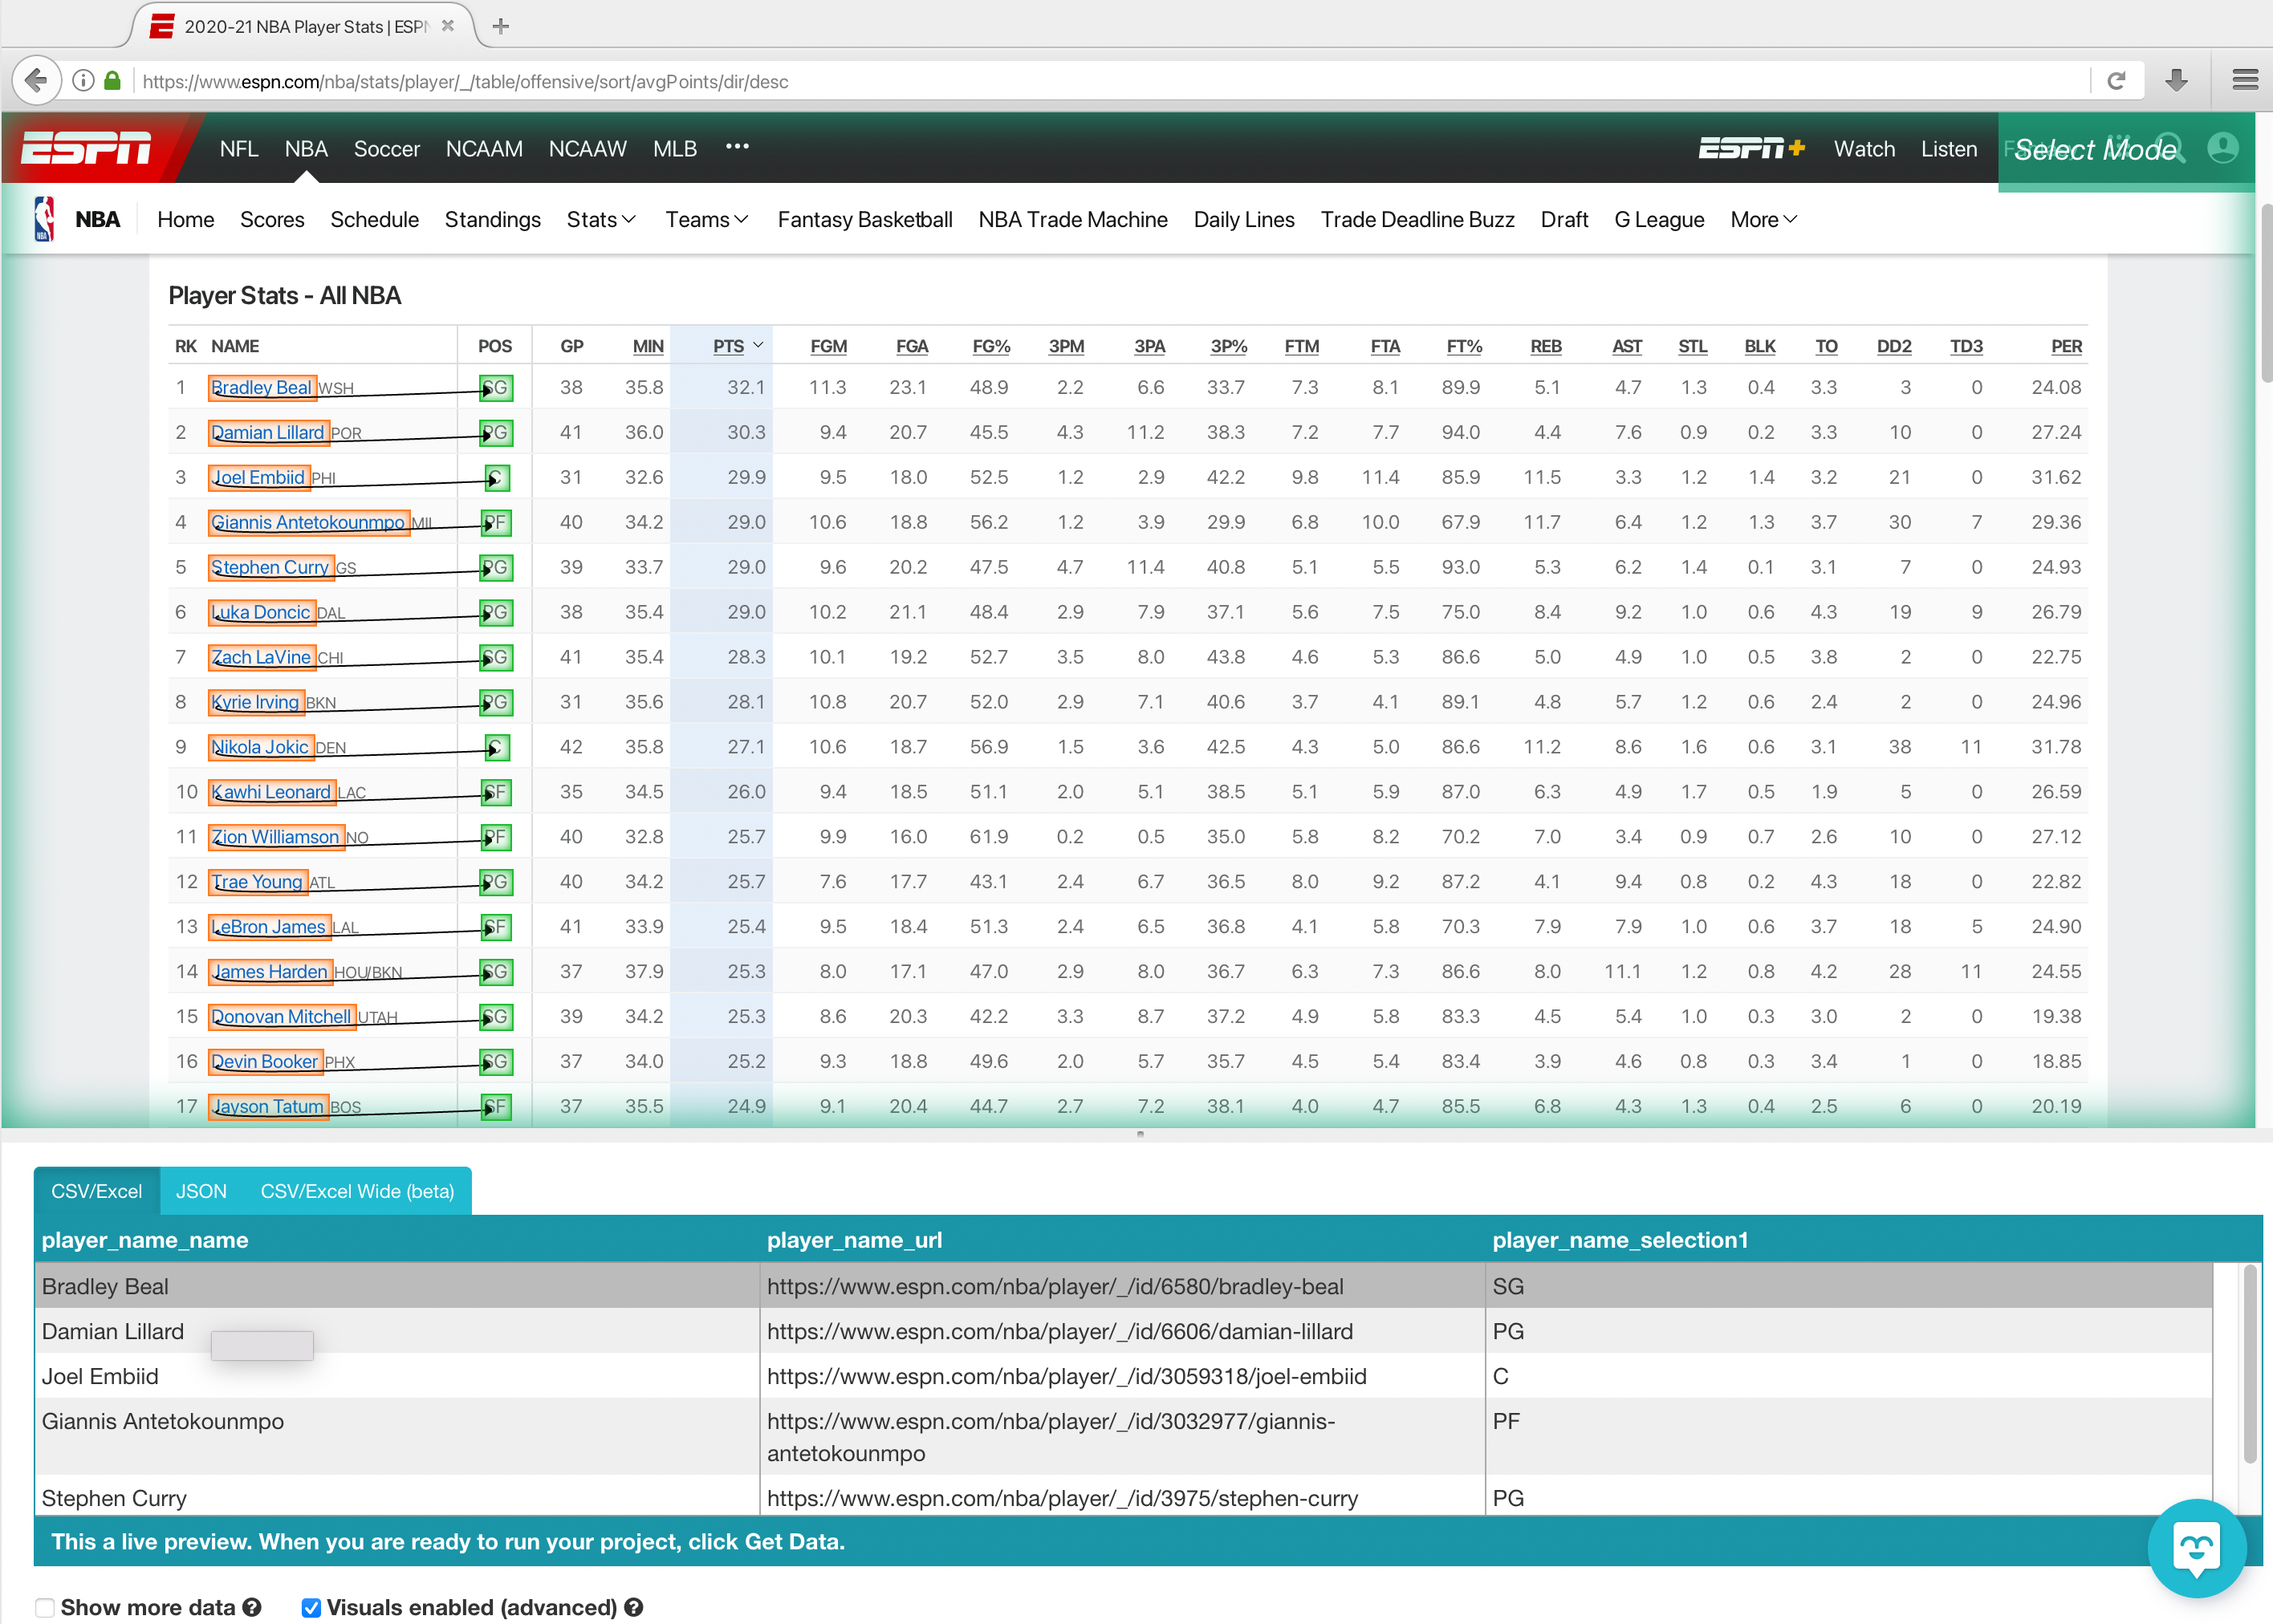
Task: Expand the More dropdown in NBA navigation
Action: [x=1764, y=220]
